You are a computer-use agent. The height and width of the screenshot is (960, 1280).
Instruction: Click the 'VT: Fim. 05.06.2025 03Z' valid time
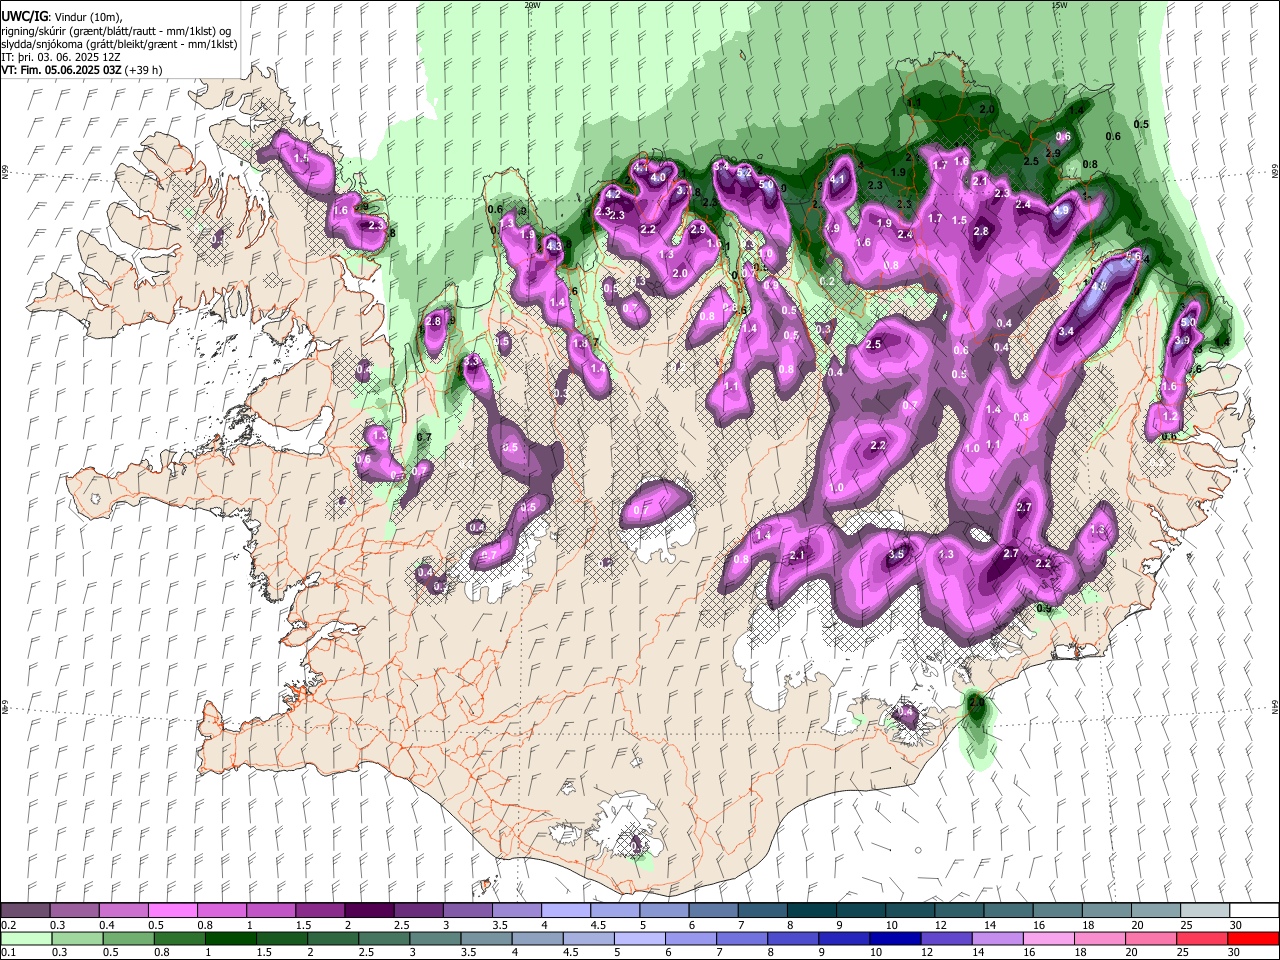tap(62, 70)
